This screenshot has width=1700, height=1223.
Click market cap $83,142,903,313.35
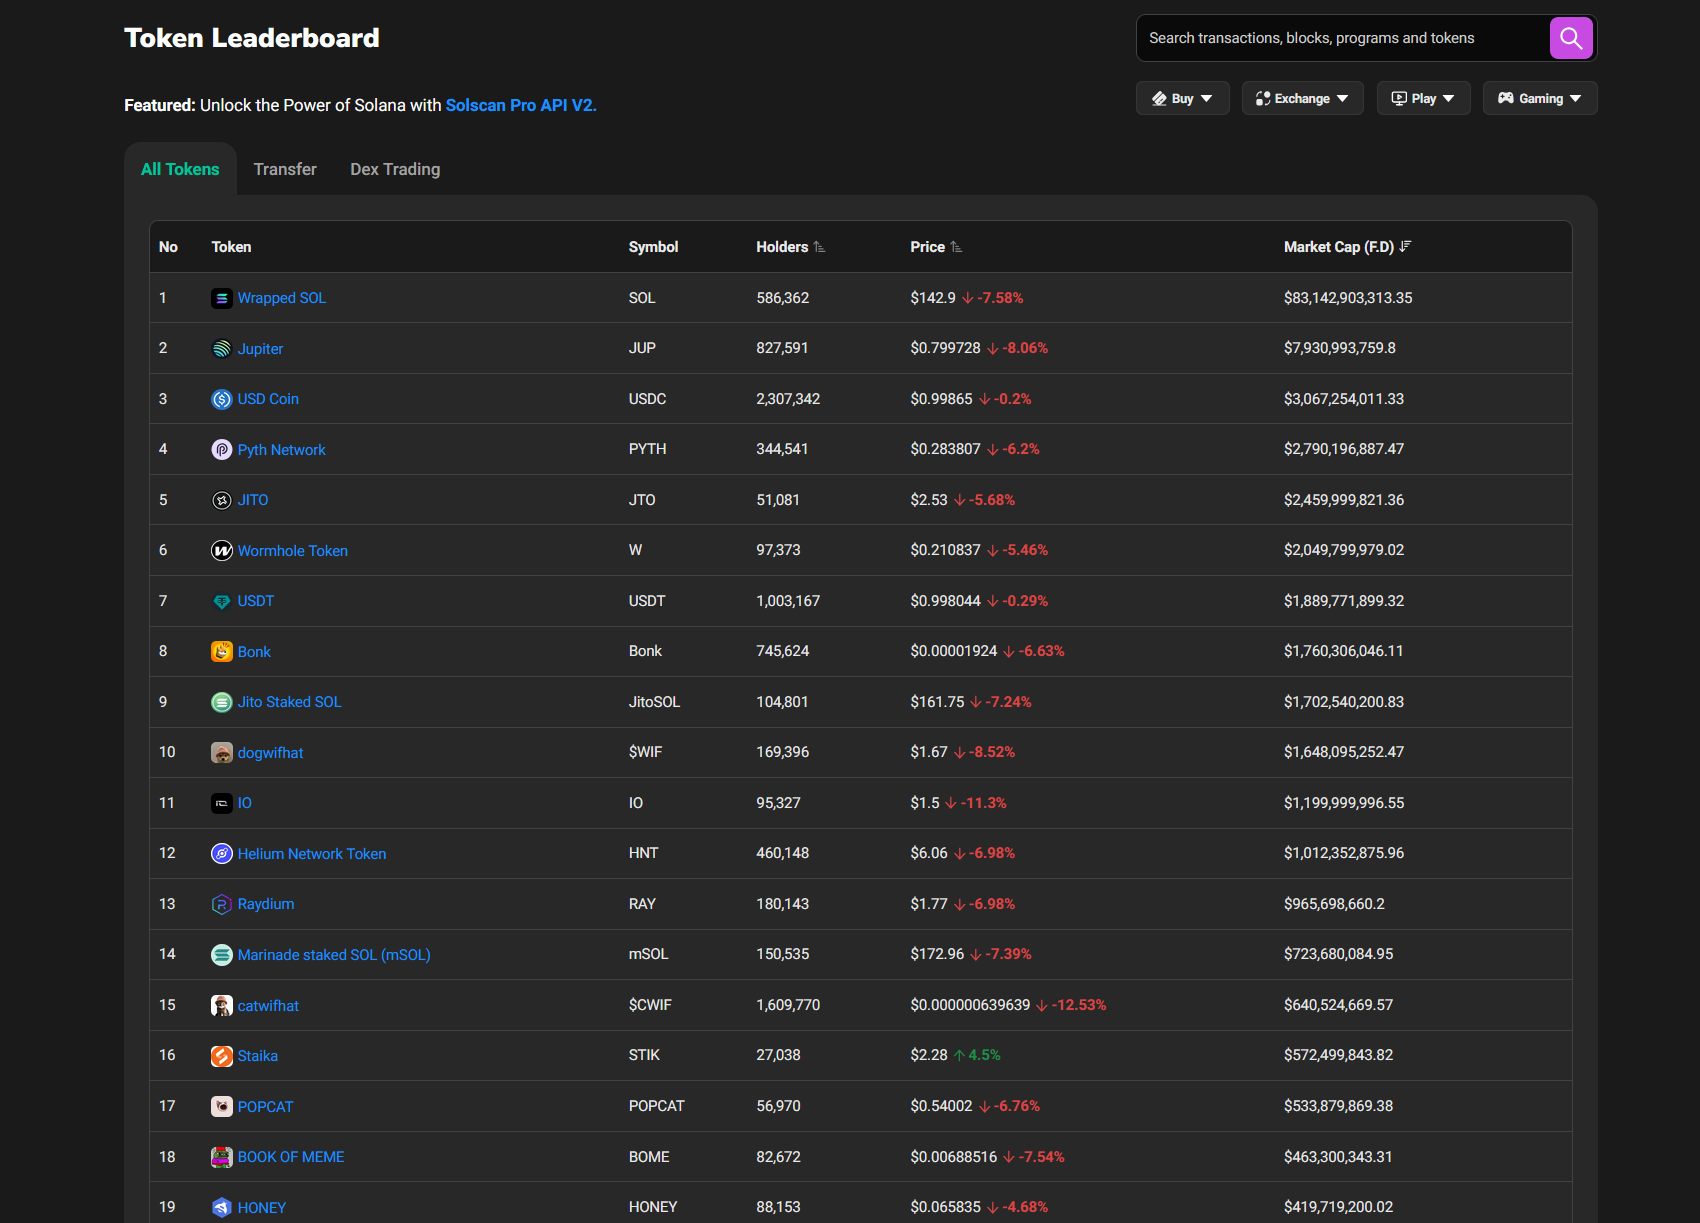tap(1348, 298)
